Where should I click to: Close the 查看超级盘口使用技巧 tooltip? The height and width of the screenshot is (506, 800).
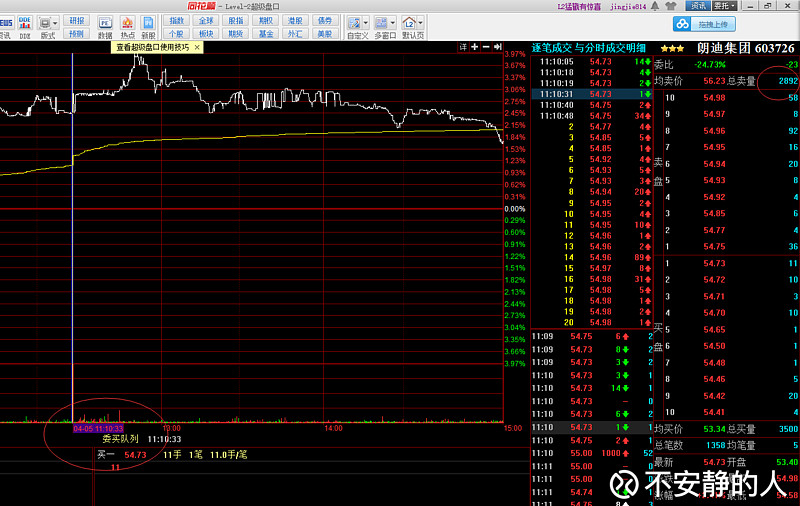click(x=197, y=47)
